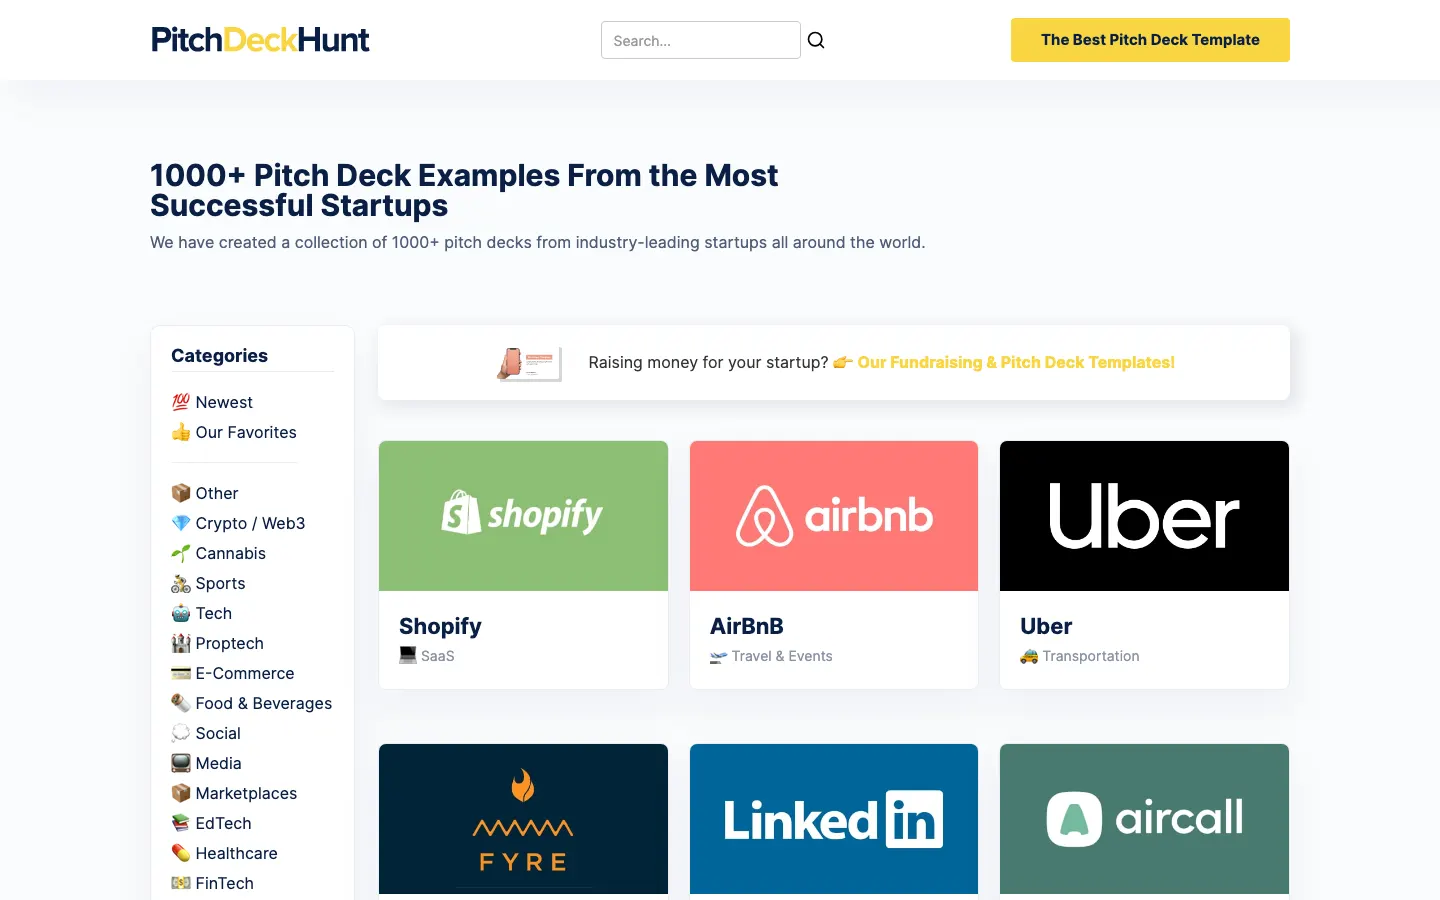Click the pill icon beside Healthcare
Screen dimensions: 1440x900
pos(180,853)
